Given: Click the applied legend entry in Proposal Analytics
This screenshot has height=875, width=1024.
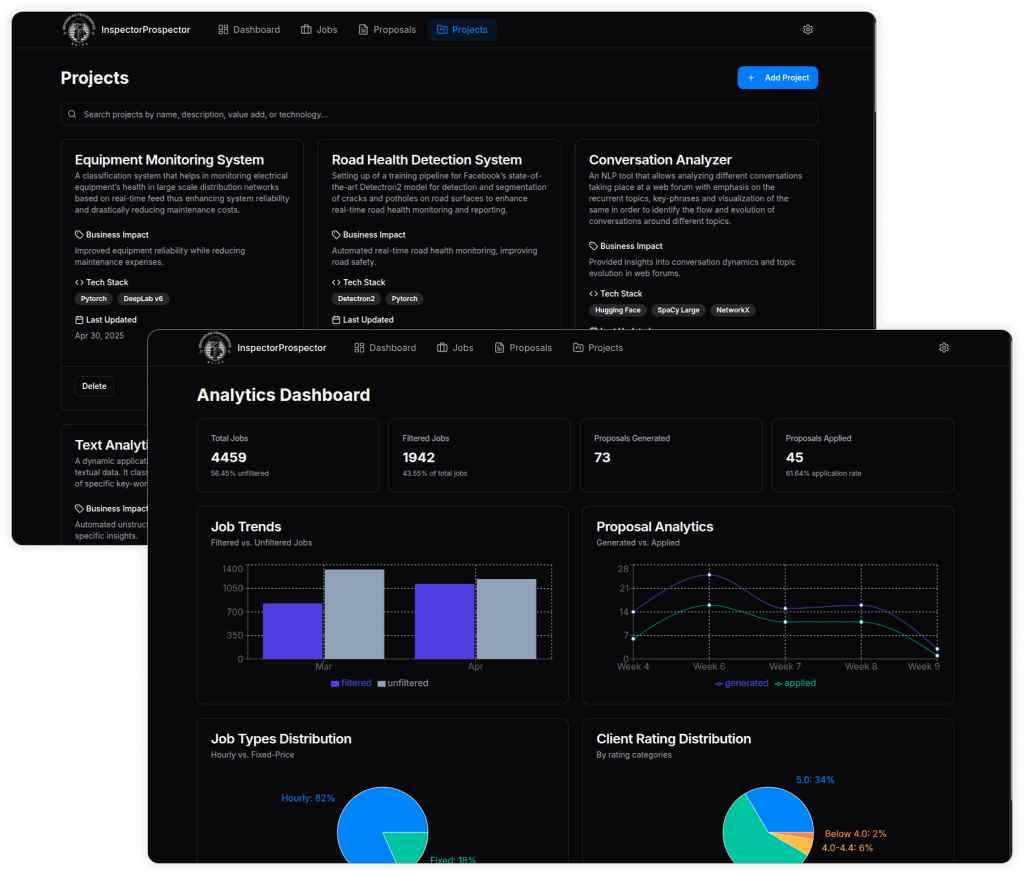Looking at the screenshot, I should 795,683.
